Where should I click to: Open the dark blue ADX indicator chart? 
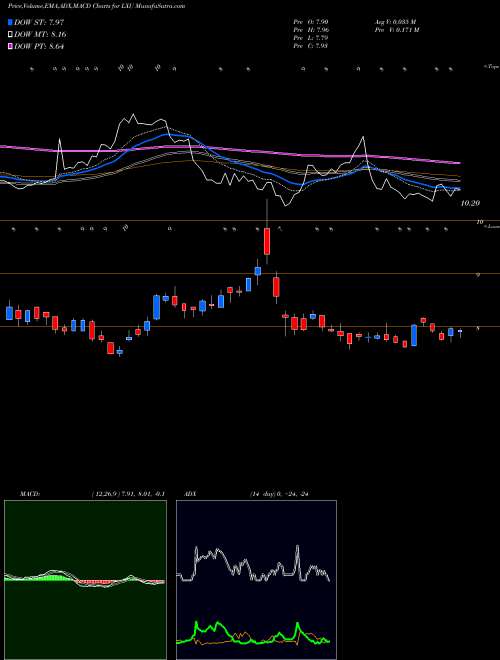(x=256, y=580)
